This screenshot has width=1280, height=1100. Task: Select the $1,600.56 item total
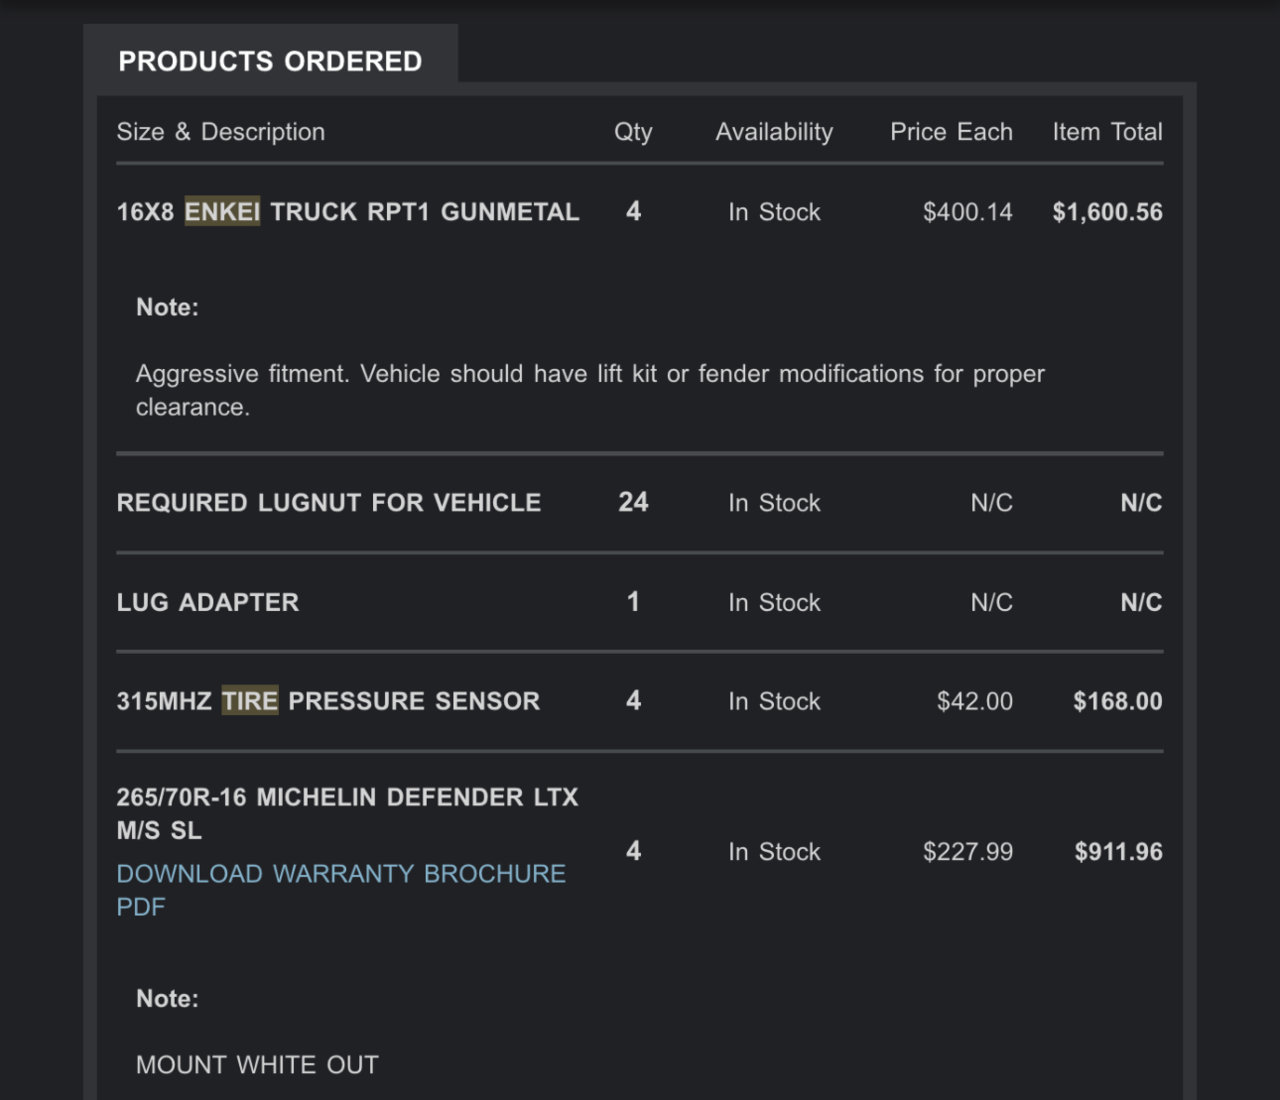pyautogui.click(x=1107, y=212)
